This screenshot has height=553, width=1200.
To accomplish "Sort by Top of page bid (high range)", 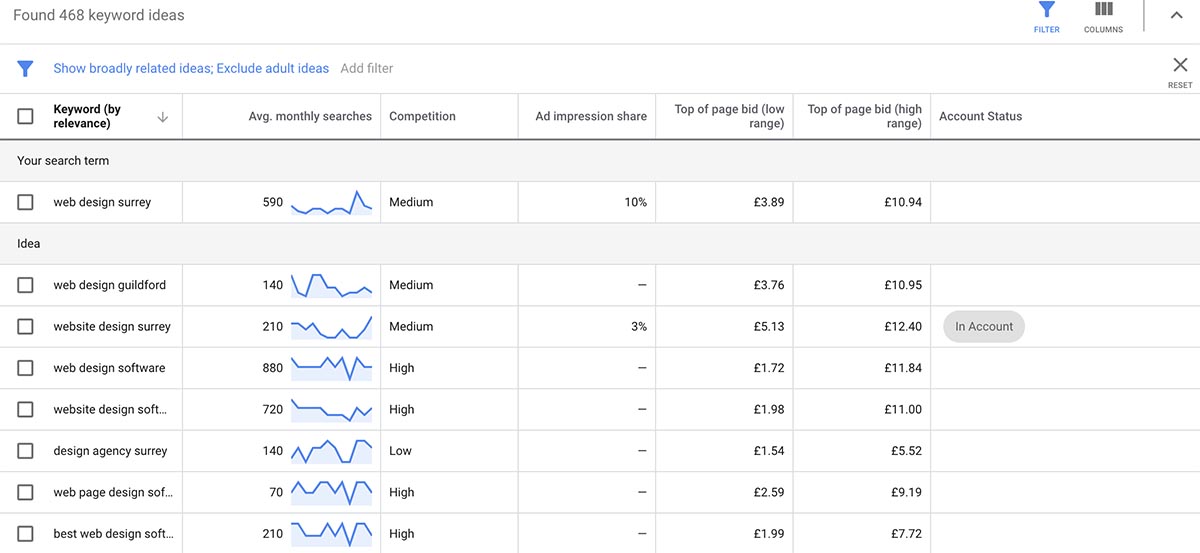I will (x=865, y=116).
